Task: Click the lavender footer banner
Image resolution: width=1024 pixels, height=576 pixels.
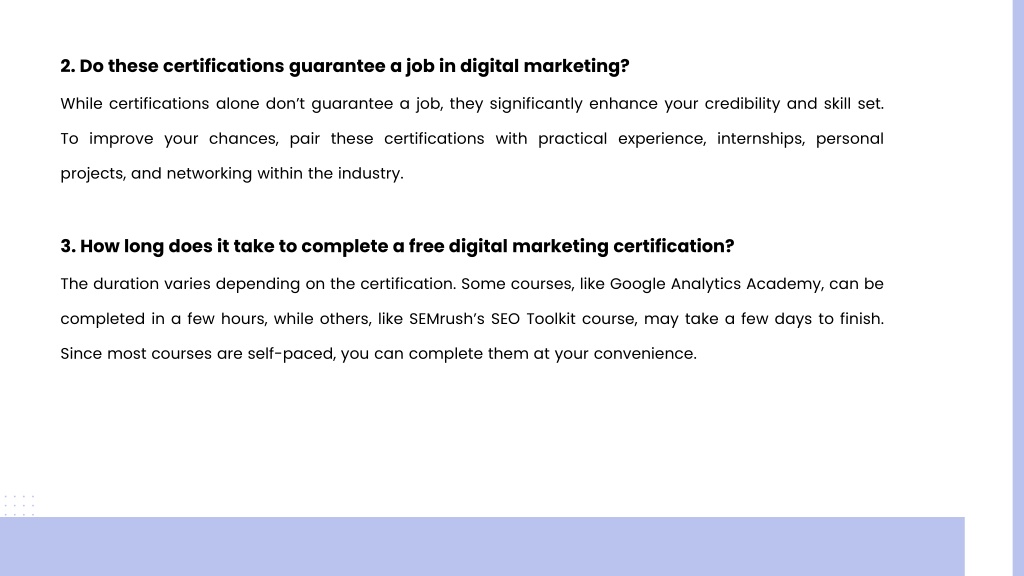Action: [482, 547]
